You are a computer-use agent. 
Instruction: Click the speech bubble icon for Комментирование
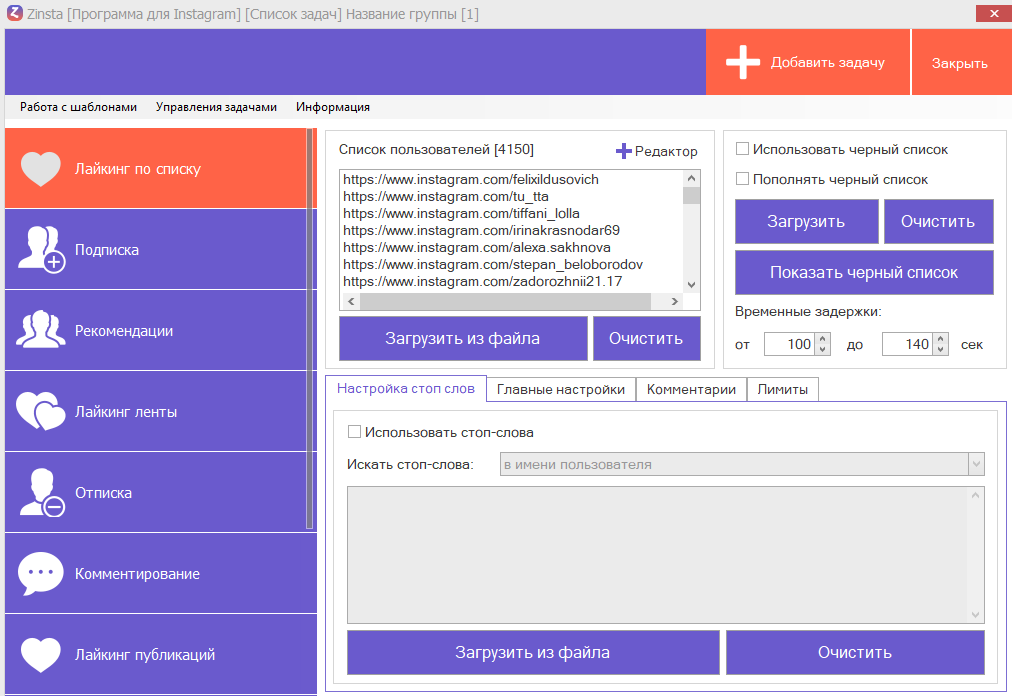(x=41, y=573)
